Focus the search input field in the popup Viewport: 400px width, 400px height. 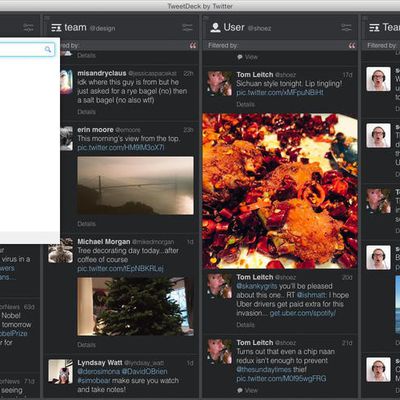(27, 50)
